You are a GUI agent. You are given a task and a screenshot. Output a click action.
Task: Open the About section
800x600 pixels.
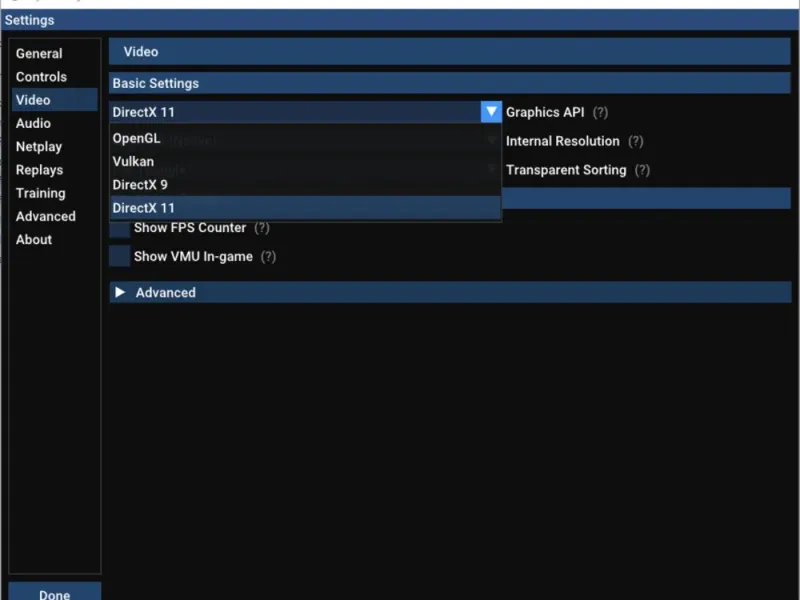(54, 240)
